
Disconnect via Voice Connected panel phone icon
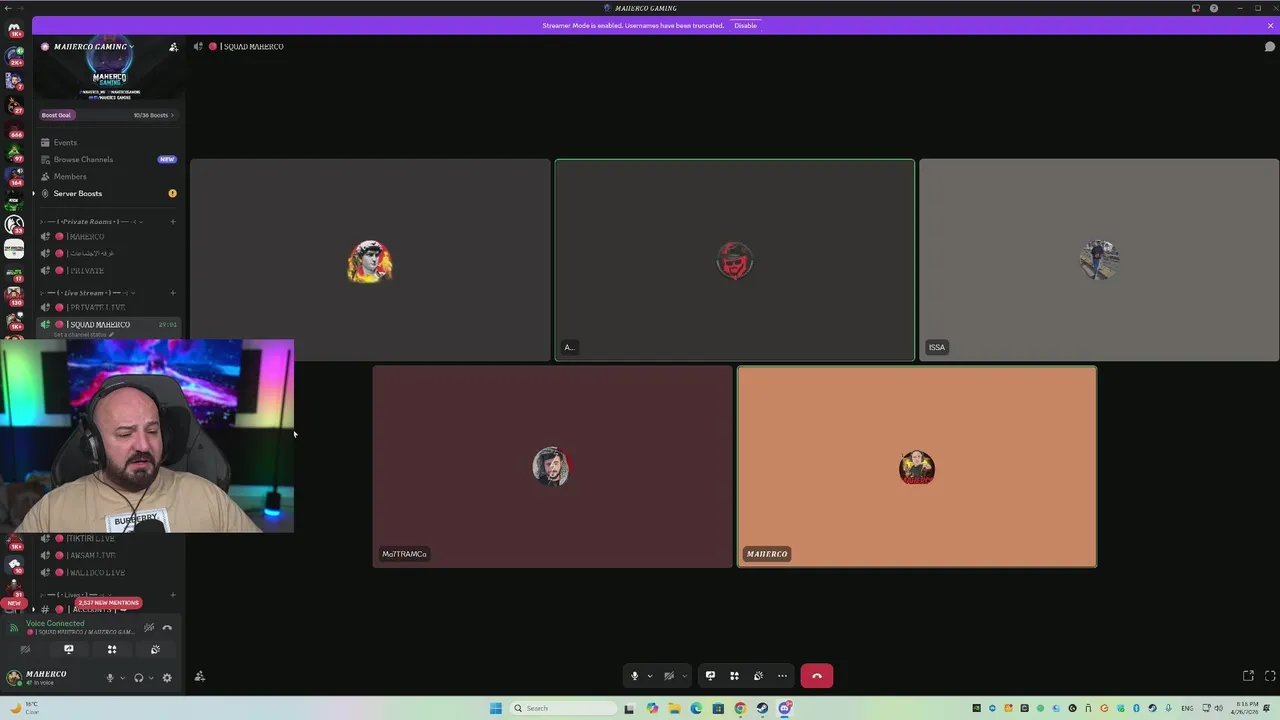click(x=167, y=628)
